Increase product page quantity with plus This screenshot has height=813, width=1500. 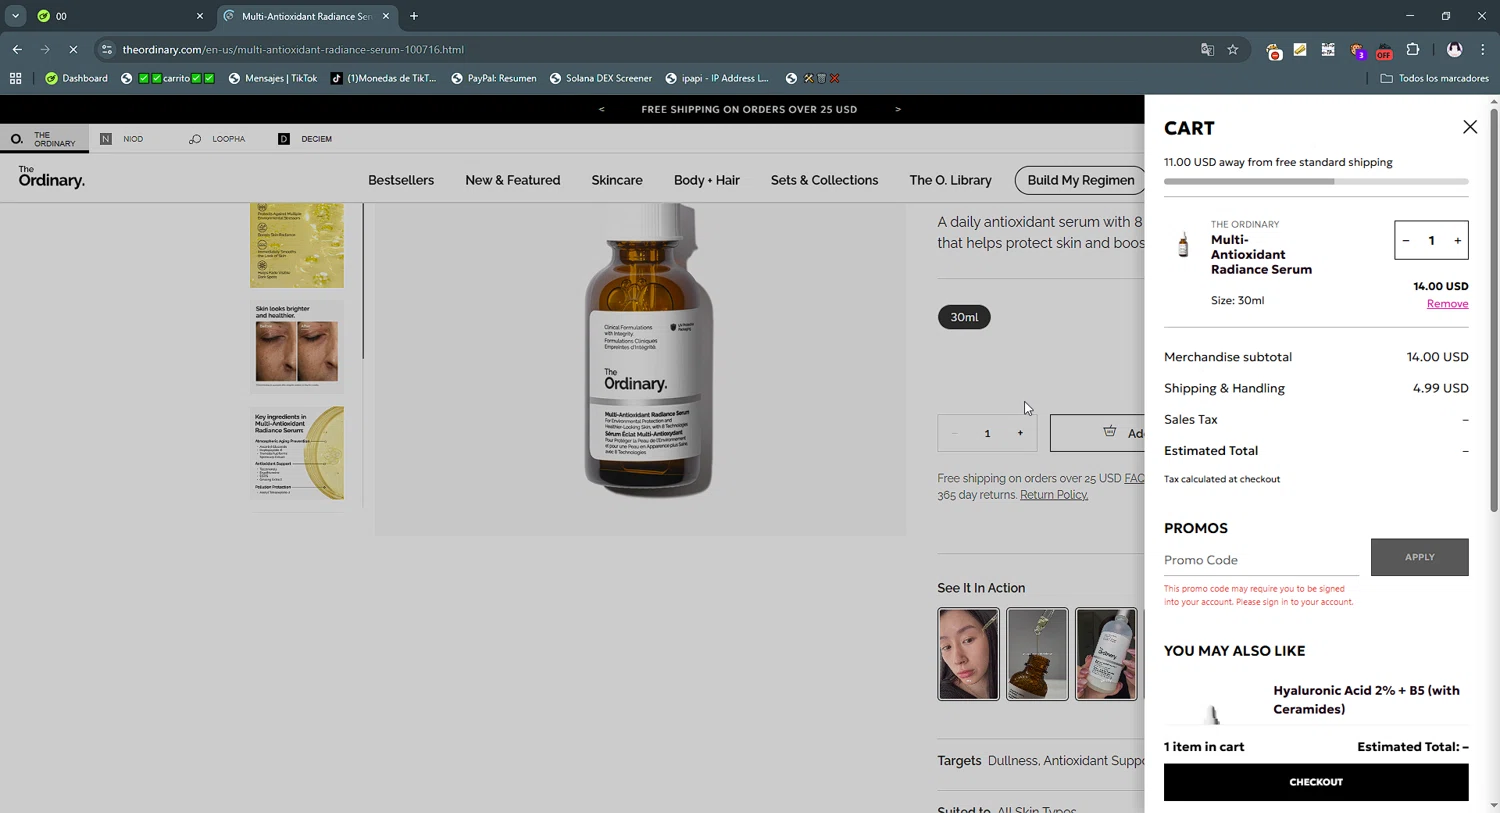(1020, 433)
